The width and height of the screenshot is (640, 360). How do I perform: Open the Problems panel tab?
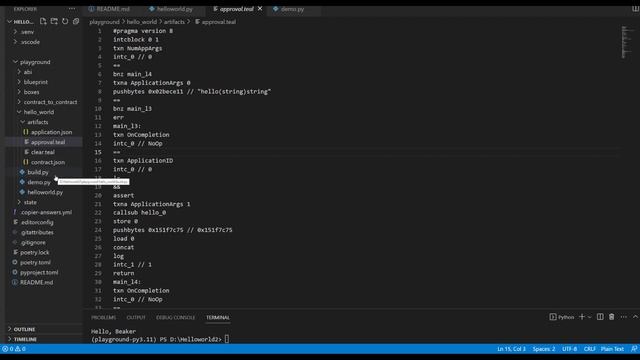point(104,318)
